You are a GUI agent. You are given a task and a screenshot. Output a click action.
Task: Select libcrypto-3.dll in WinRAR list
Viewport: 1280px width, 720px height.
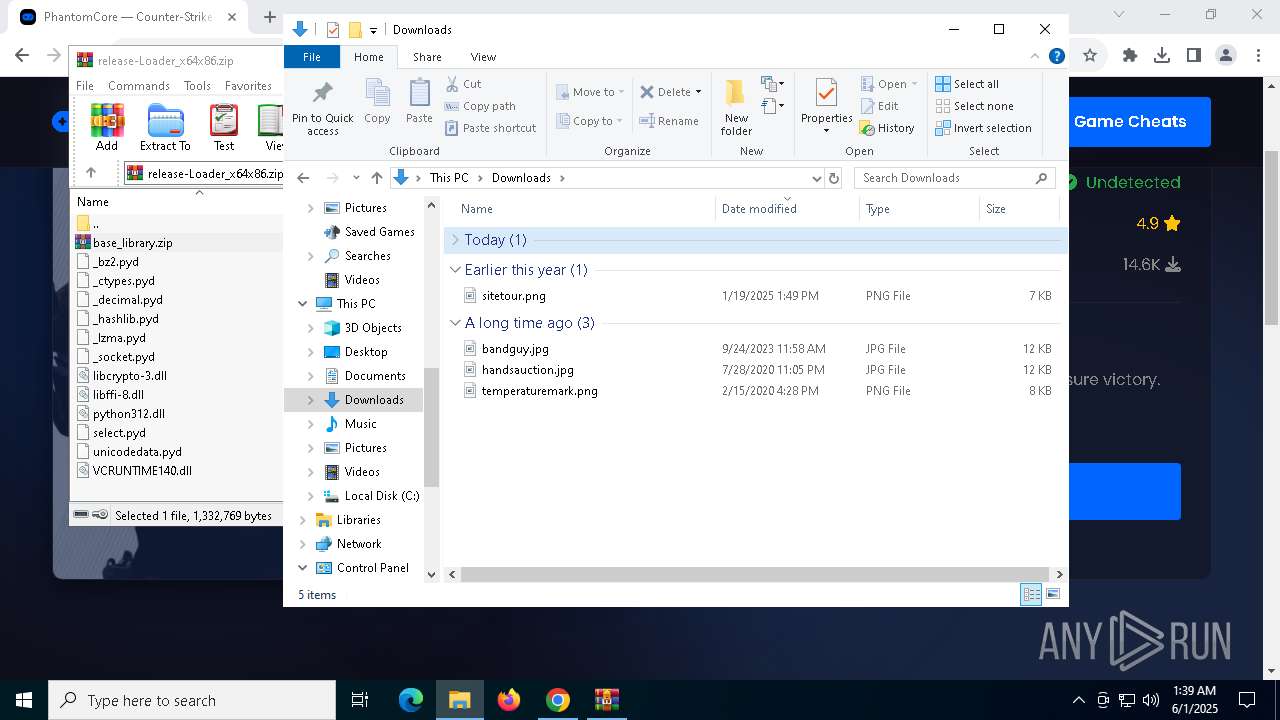point(129,376)
